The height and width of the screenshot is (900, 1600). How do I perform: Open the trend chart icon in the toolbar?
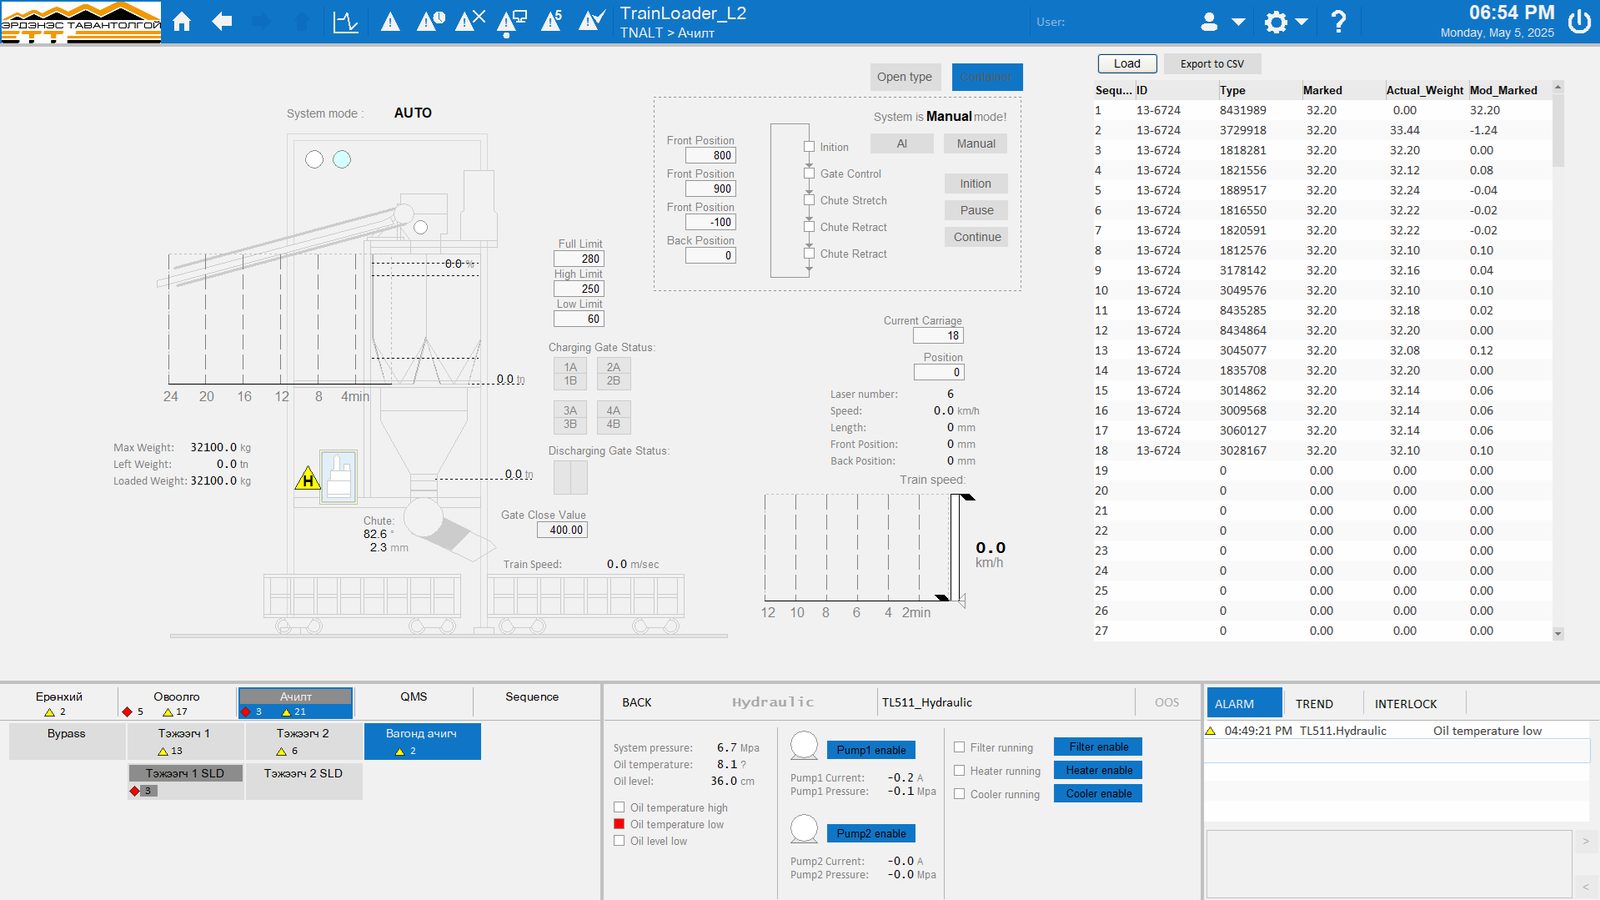[x=346, y=21]
